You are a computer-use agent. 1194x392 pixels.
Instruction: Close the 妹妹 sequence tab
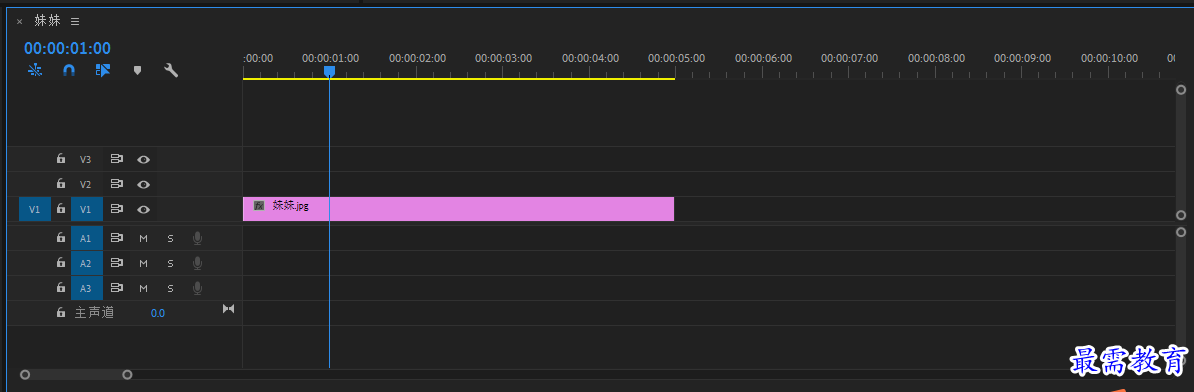click(x=20, y=21)
